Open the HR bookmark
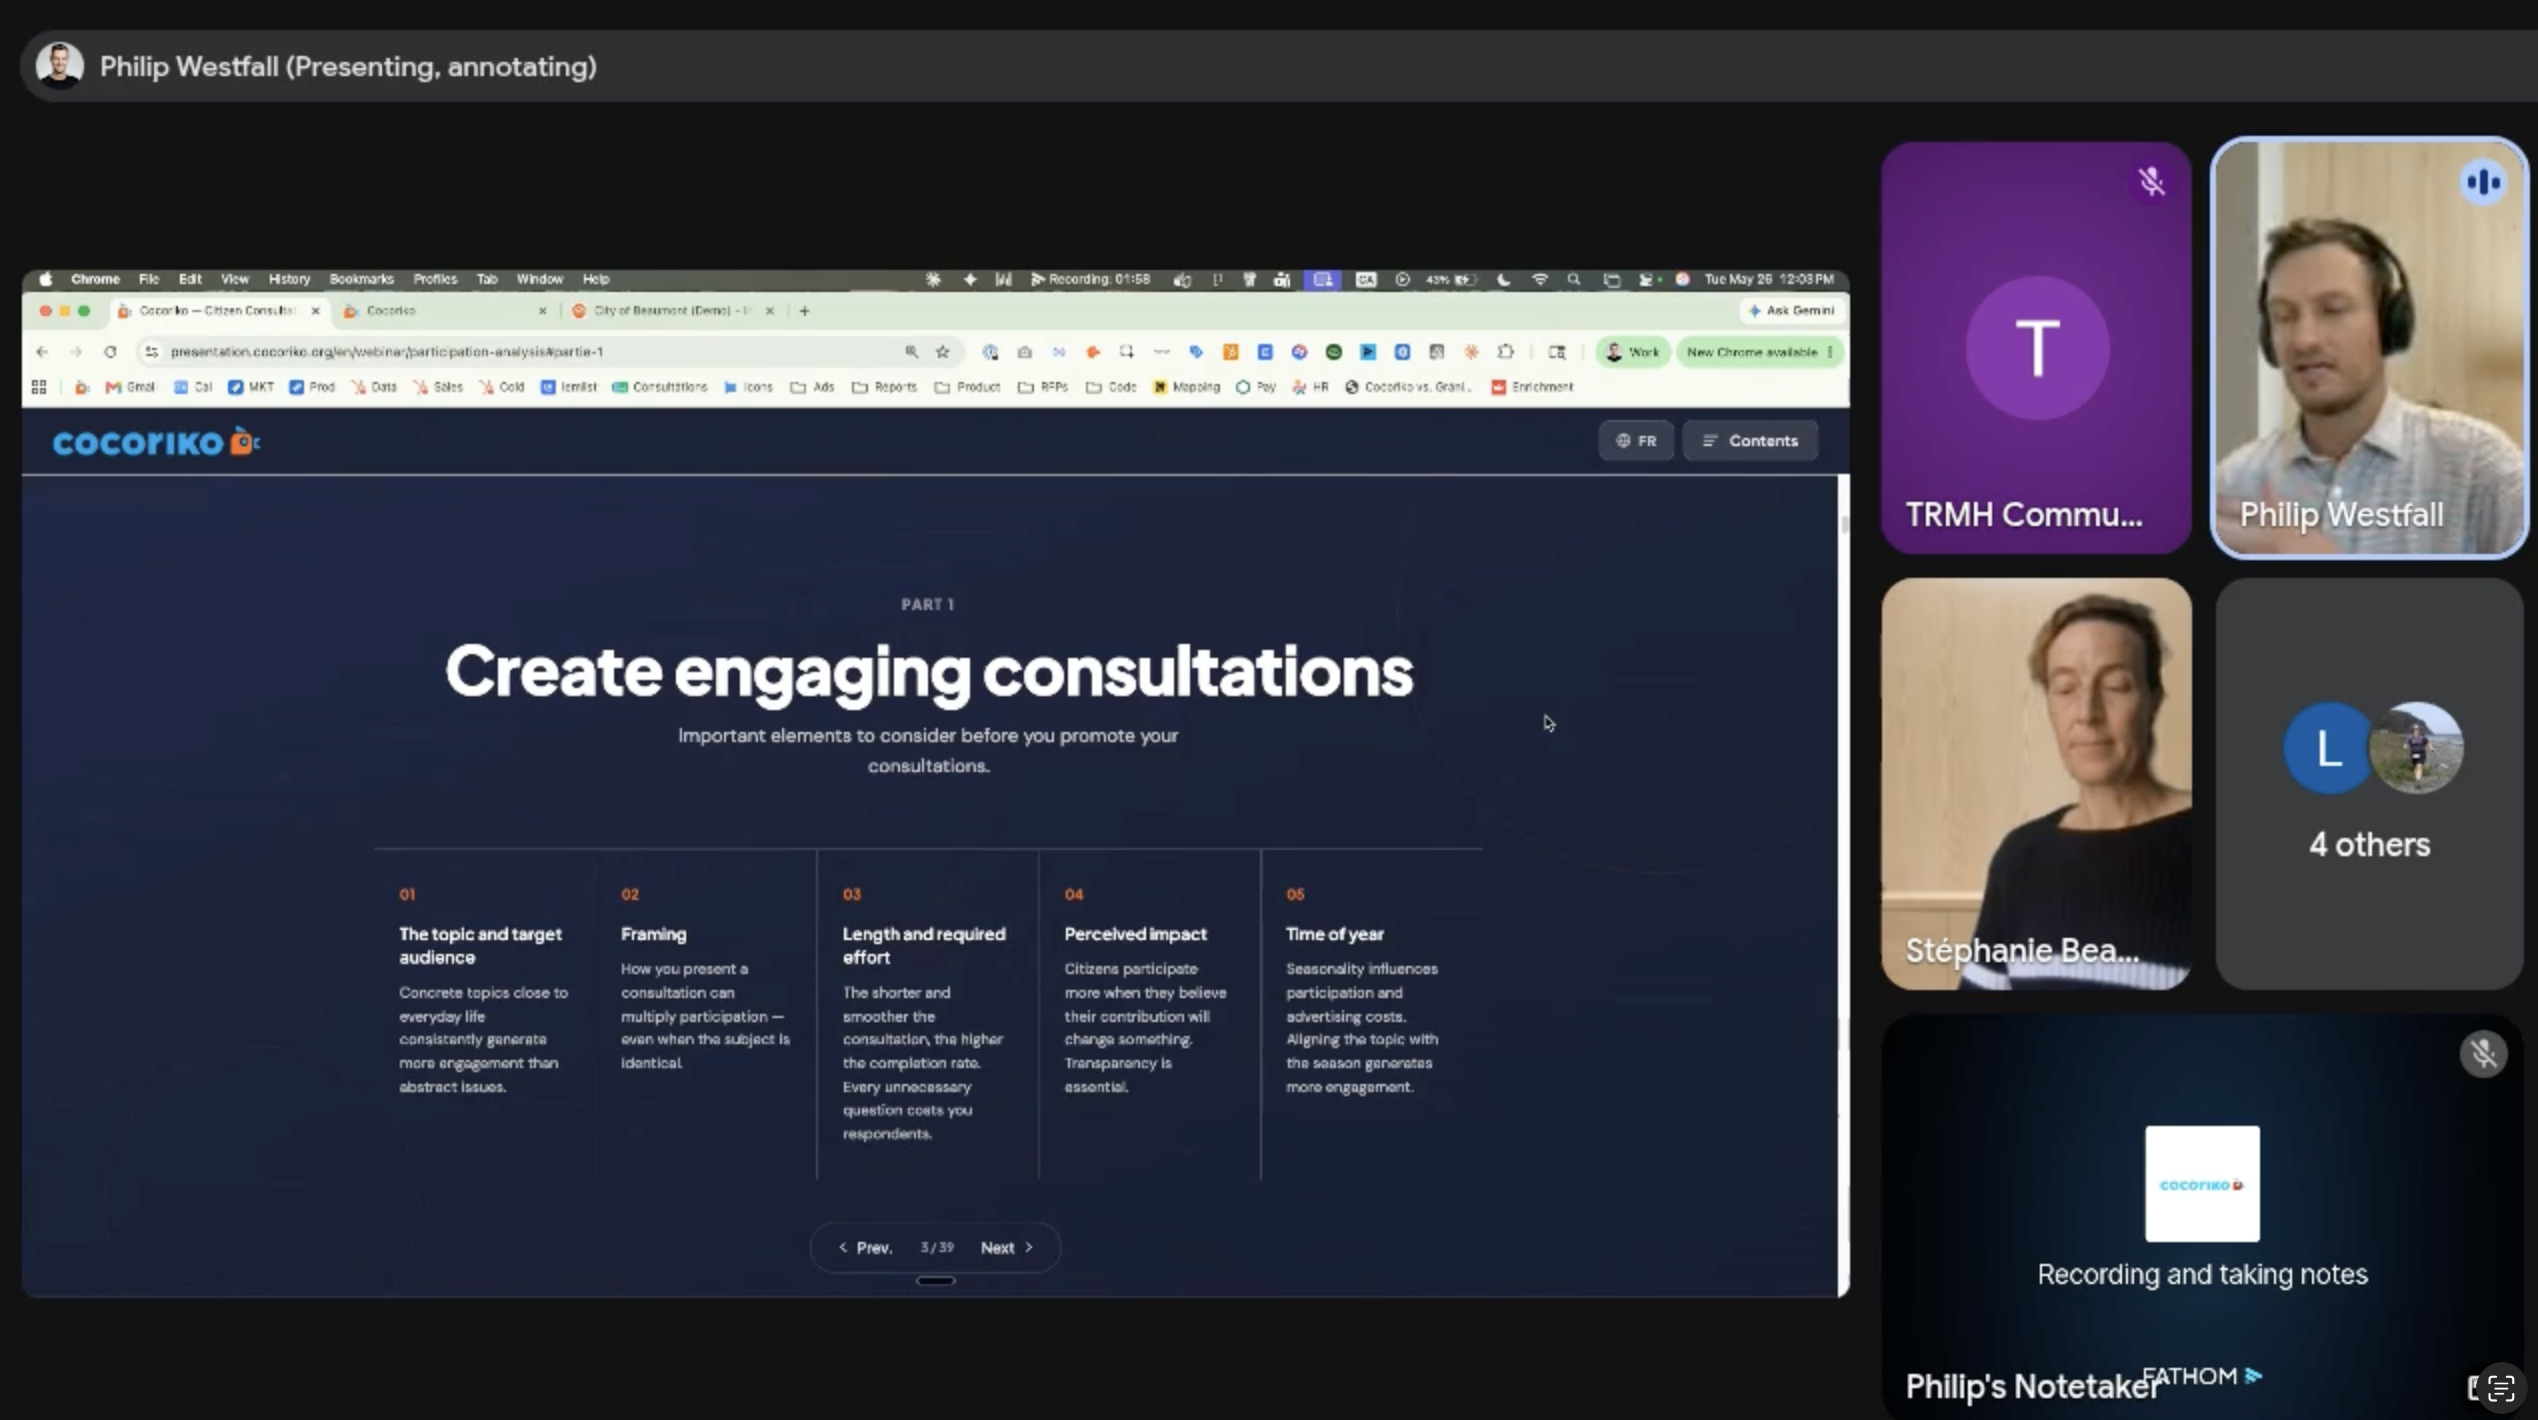This screenshot has height=1420, width=2538. pos(1310,387)
